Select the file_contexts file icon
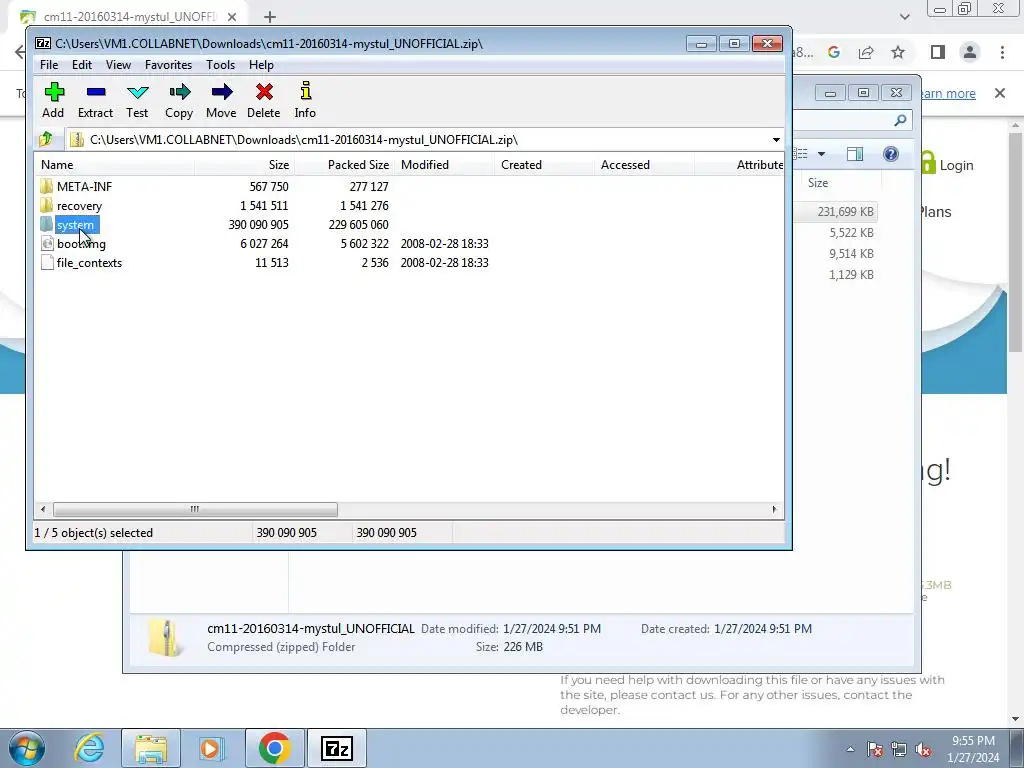This screenshot has width=1024, height=768. 46,263
